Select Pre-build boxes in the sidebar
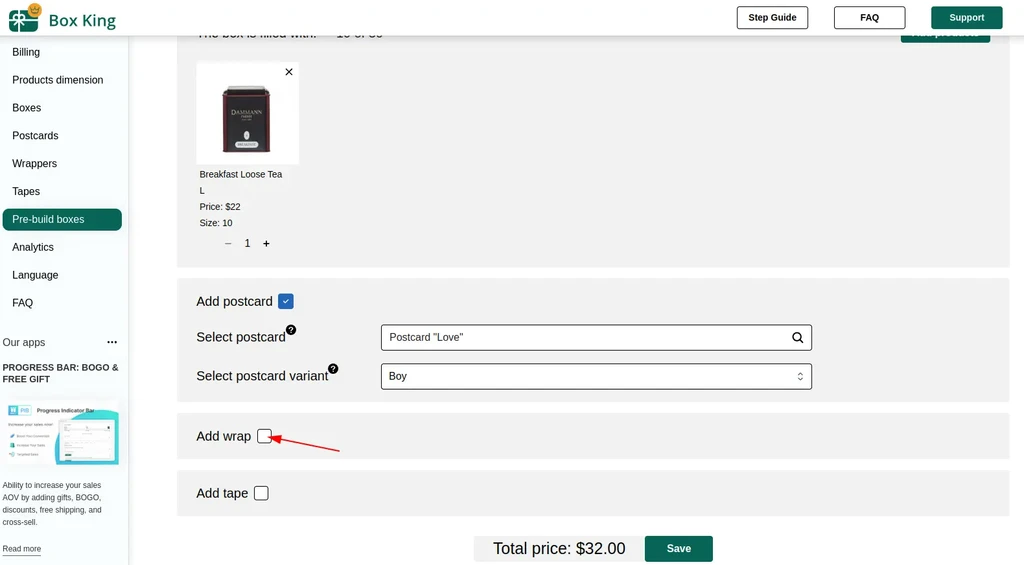This screenshot has width=1024, height=565. 62,219
